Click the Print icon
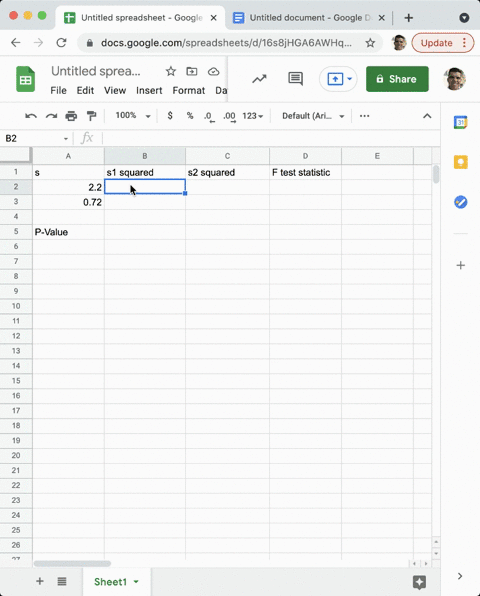Viewport: 480px width, 596px height. tap(71, 116)
